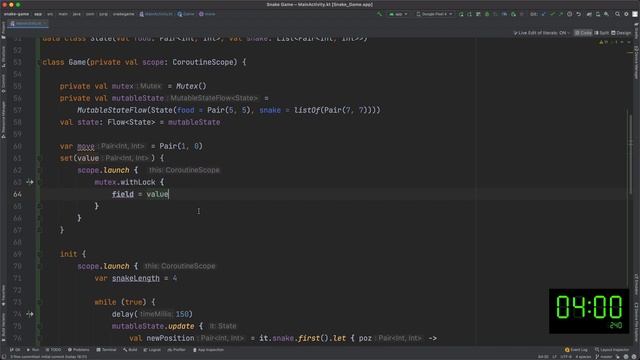Select the MainActivity.kt editor tab
640x360 pixels.
(28, 24)
